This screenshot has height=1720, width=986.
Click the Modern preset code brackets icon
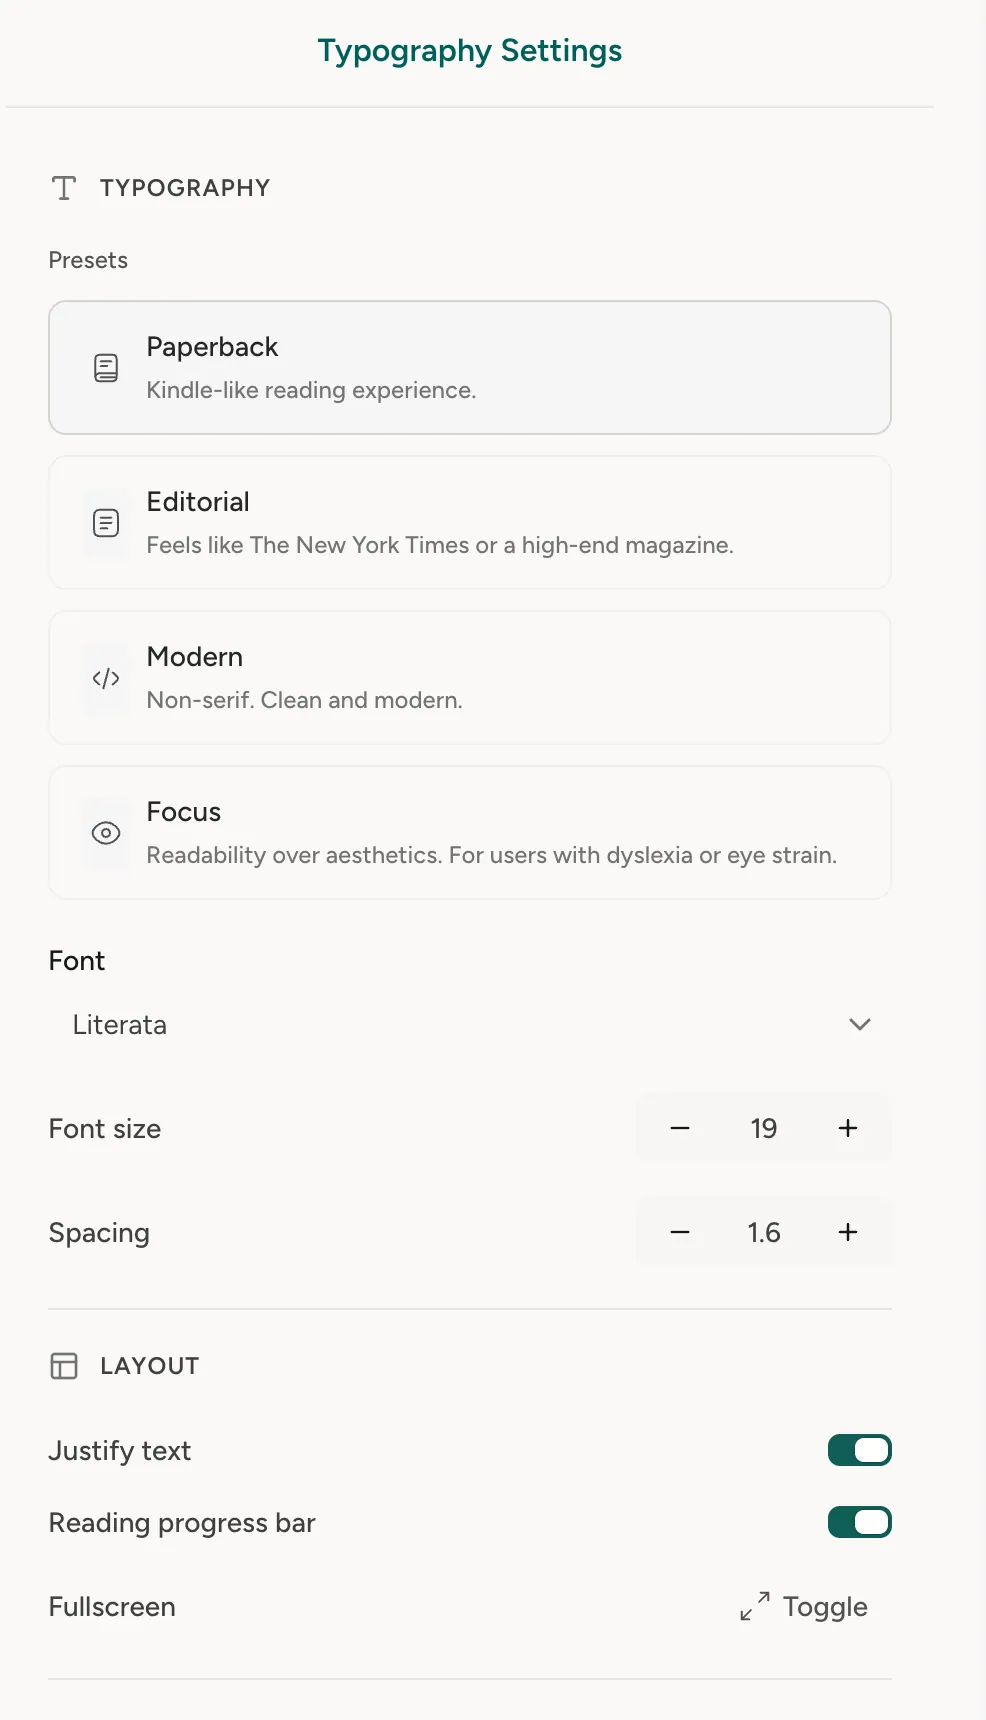(x=106, y=678)
